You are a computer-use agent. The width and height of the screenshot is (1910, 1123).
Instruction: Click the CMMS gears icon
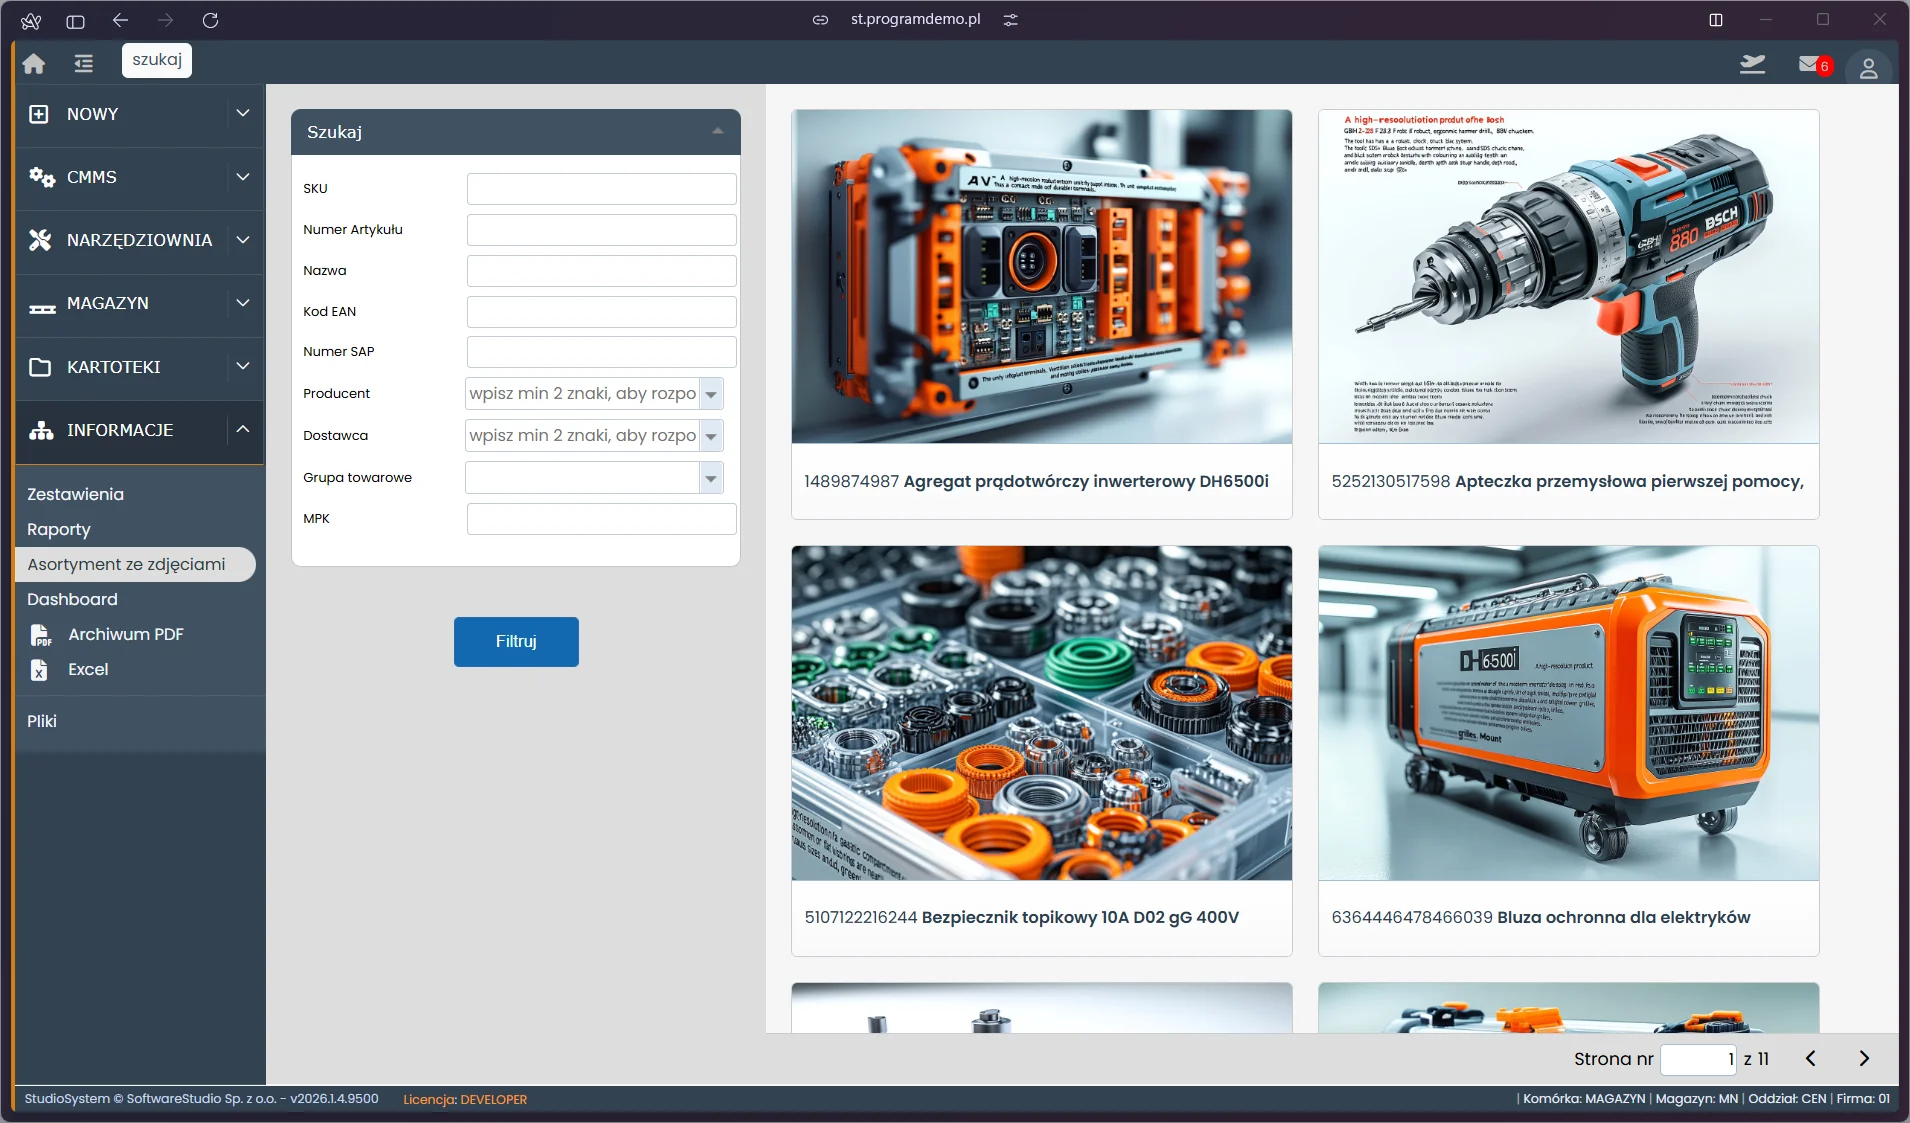coord(41,177)
